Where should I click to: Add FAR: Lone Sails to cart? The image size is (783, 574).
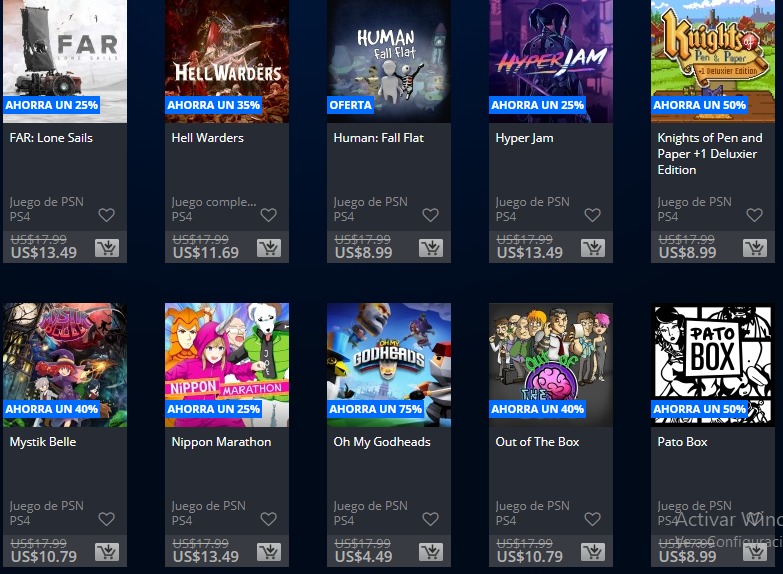[x=107, y=248]
